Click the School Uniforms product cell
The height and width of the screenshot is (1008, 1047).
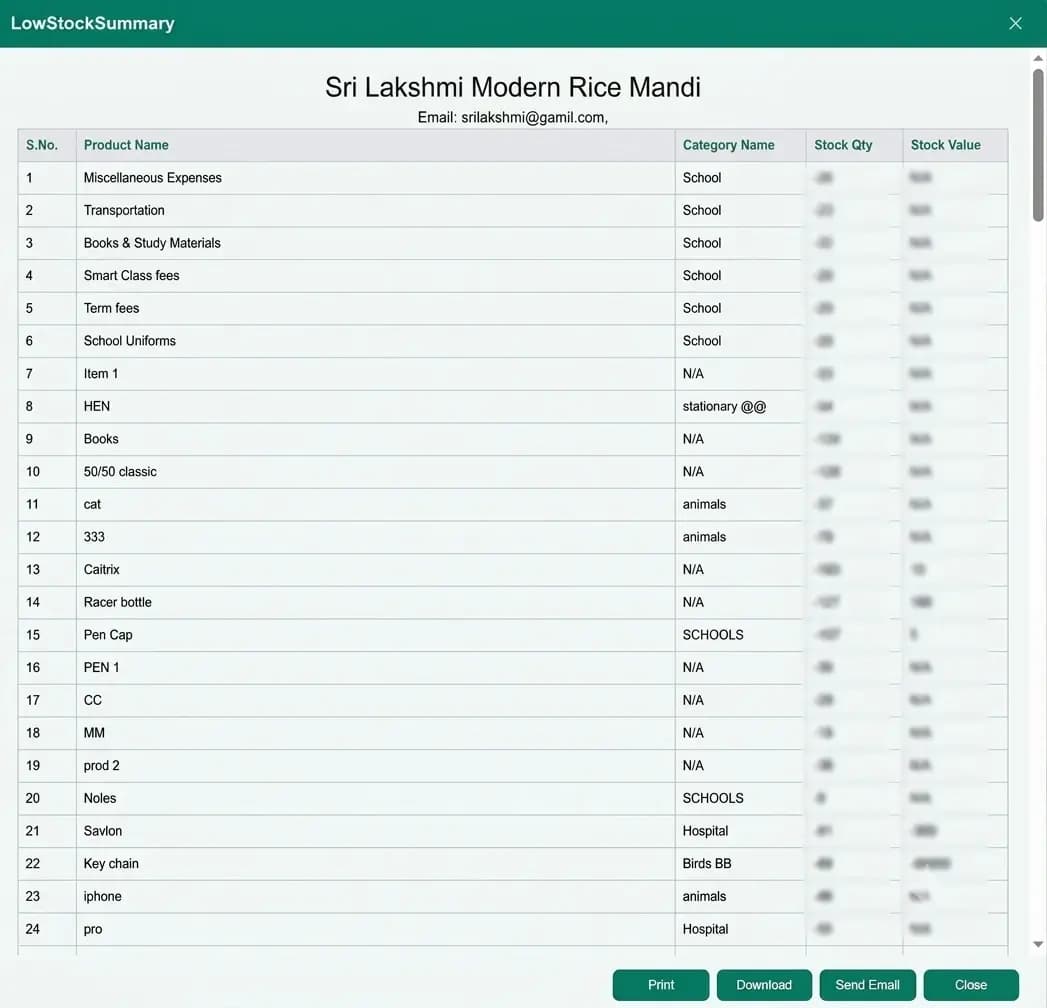click(375, 341)
